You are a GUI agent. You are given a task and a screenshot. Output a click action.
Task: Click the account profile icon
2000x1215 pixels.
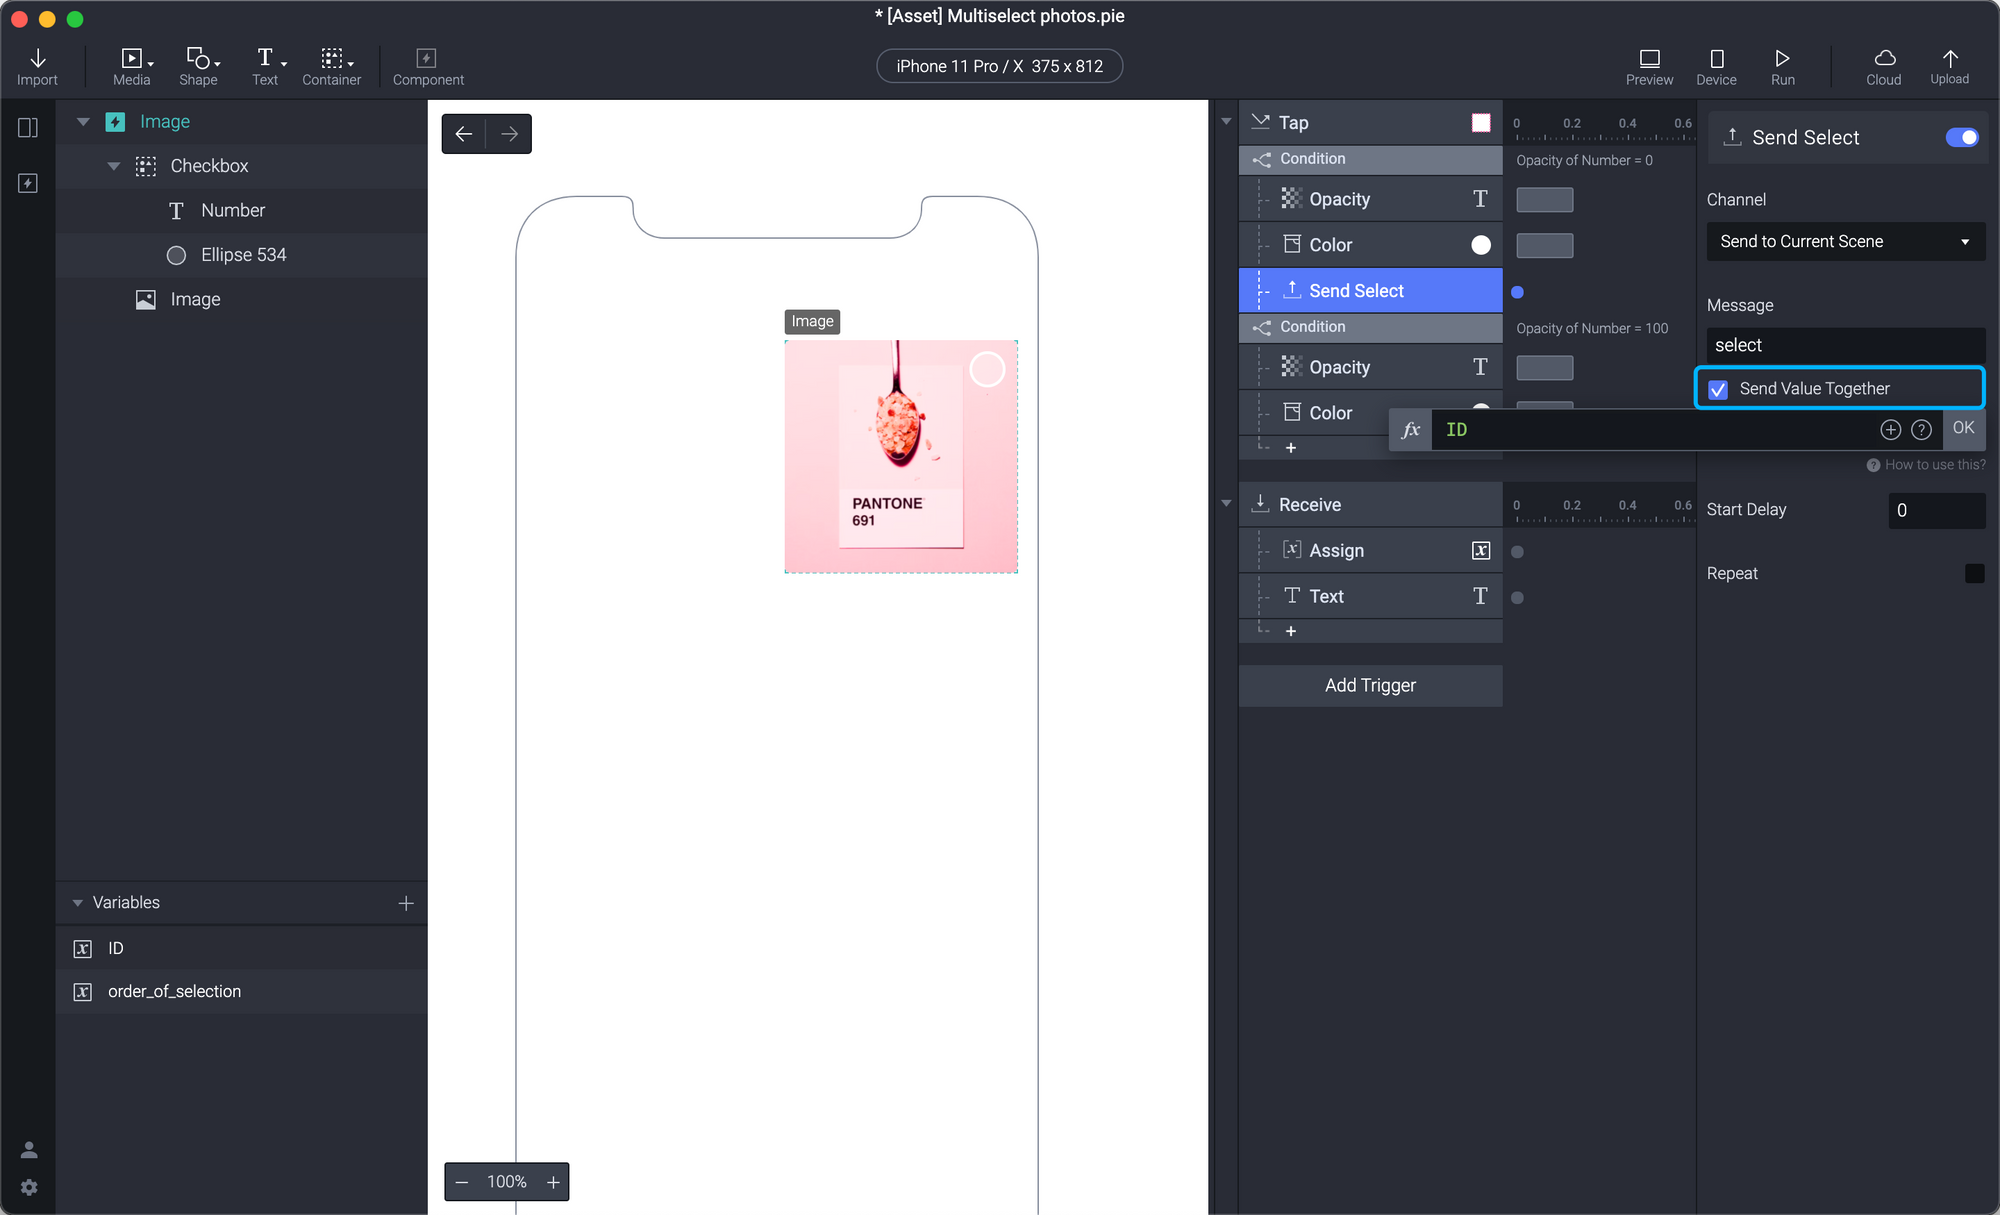point(29,1150)
